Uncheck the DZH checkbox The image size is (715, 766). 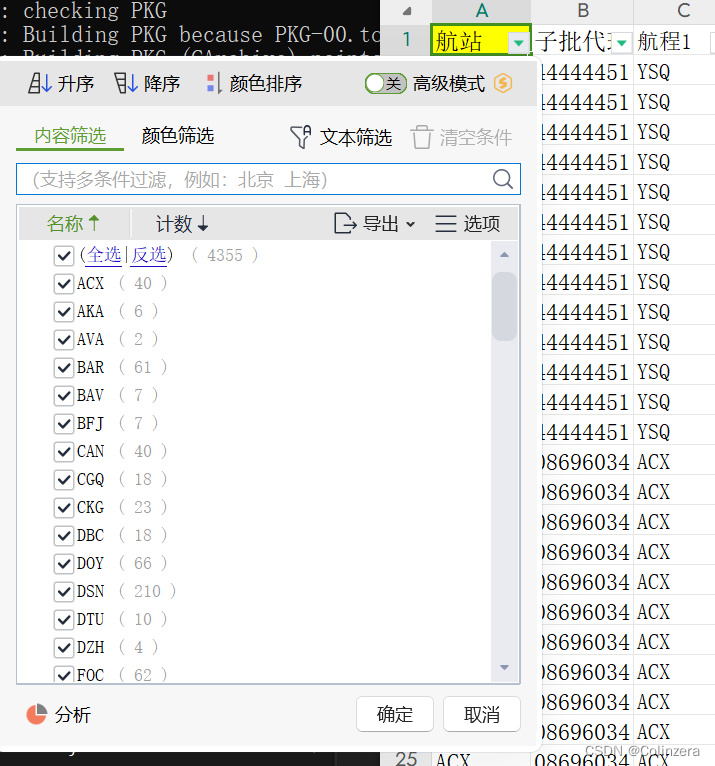tap(63, 648)
